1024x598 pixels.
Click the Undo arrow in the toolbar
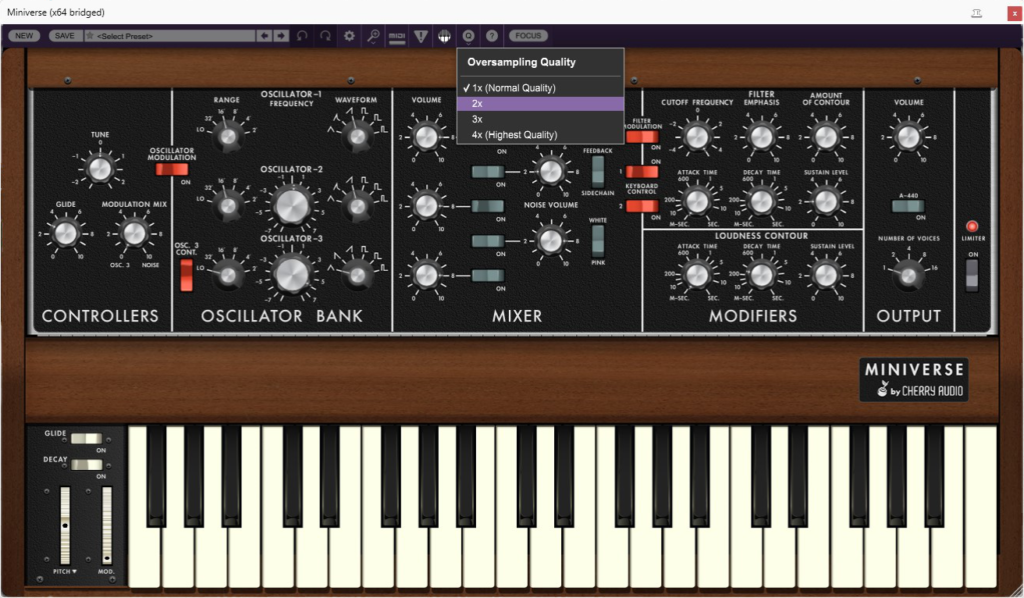(303, 36)
